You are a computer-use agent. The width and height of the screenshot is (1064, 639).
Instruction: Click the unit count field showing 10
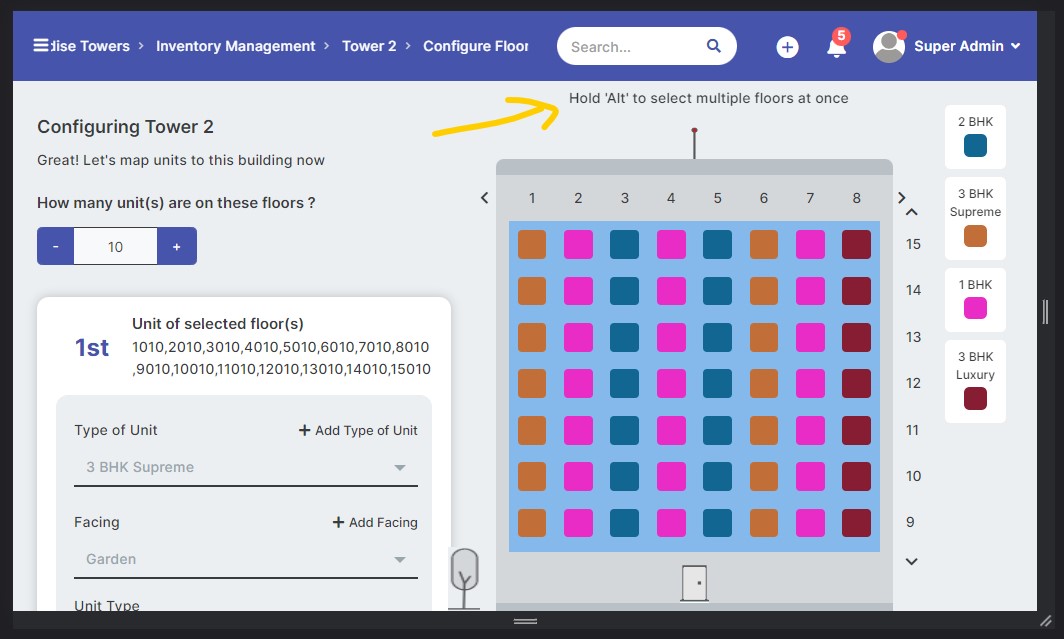115,246
